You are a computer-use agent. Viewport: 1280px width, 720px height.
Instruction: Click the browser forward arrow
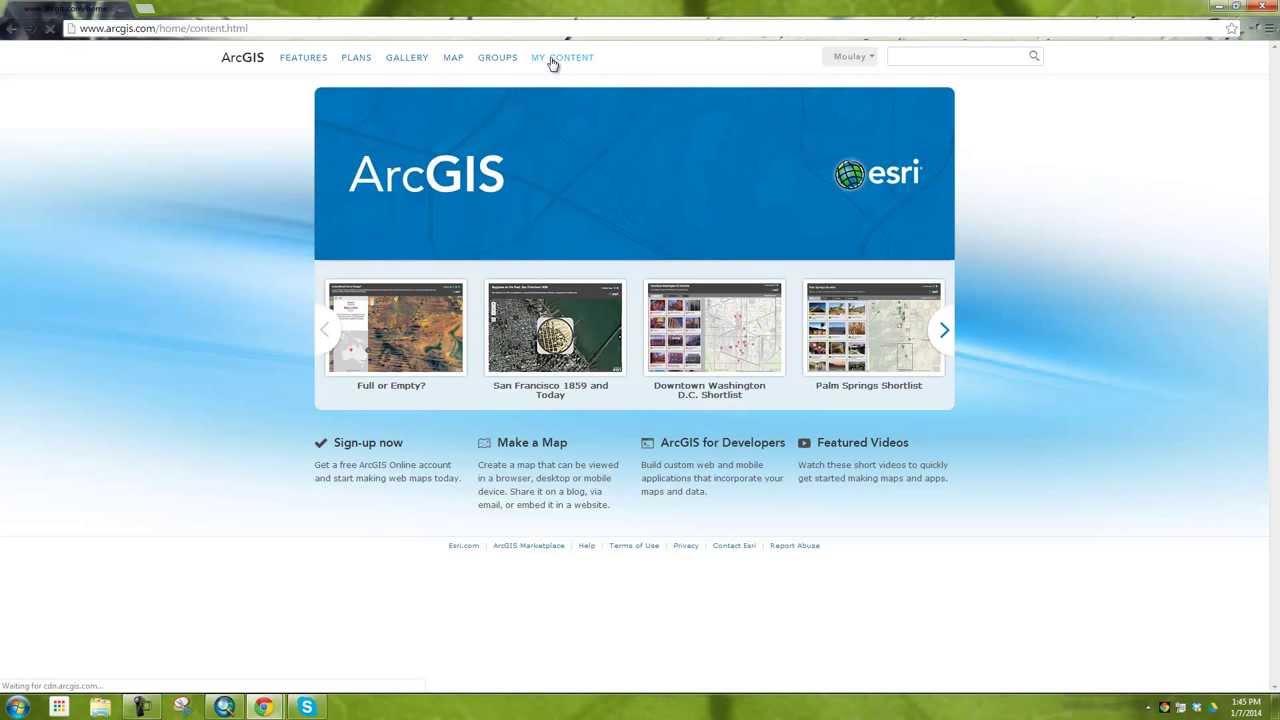point(30,28)
